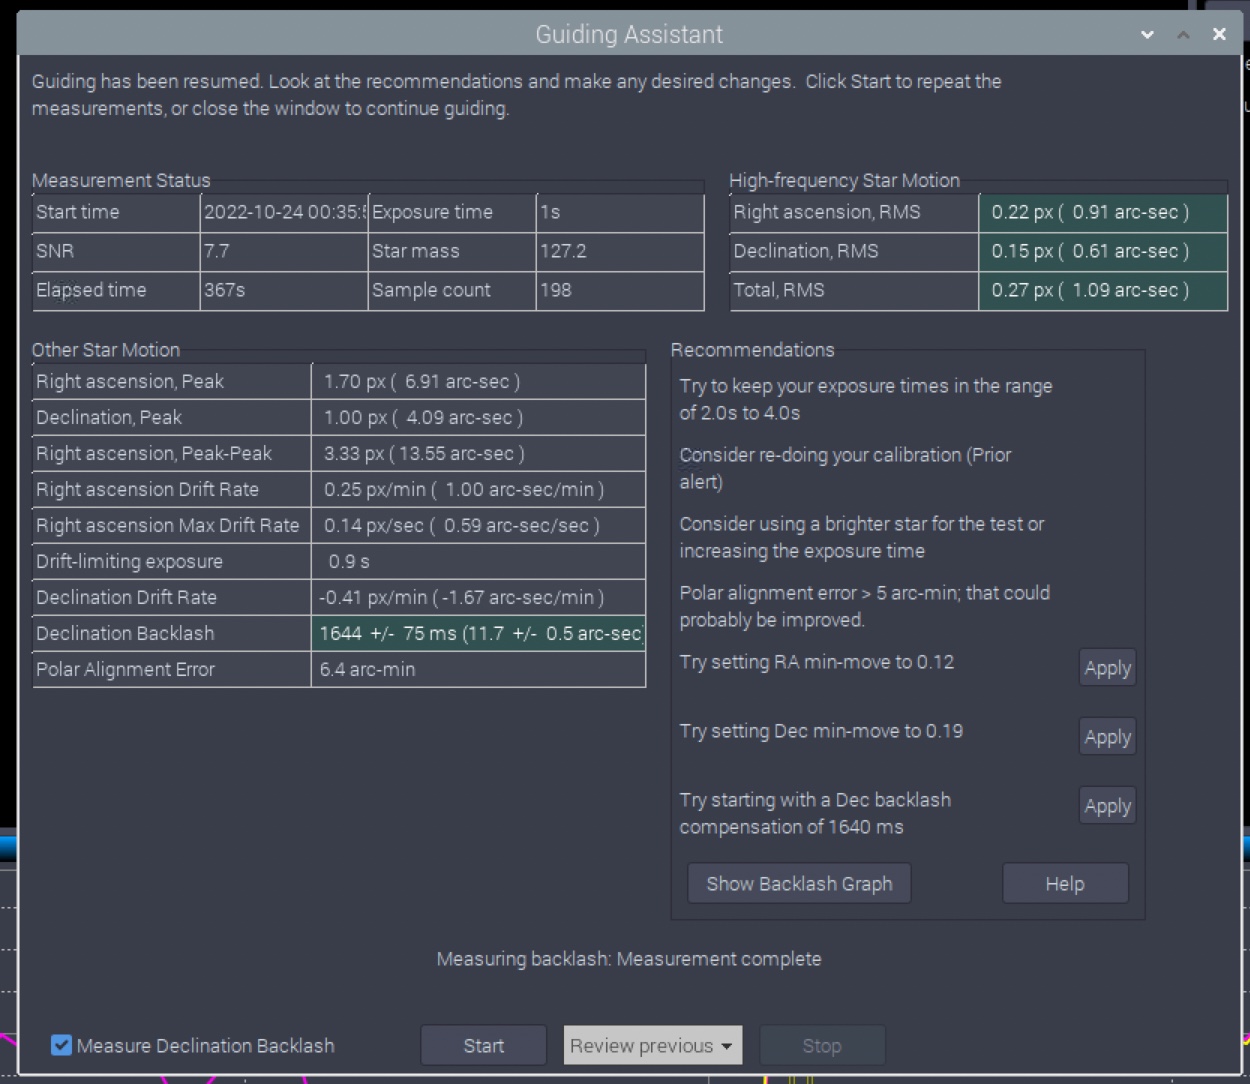Select the Declination Backlash value cell
1250x1084 pixels.
479,634
